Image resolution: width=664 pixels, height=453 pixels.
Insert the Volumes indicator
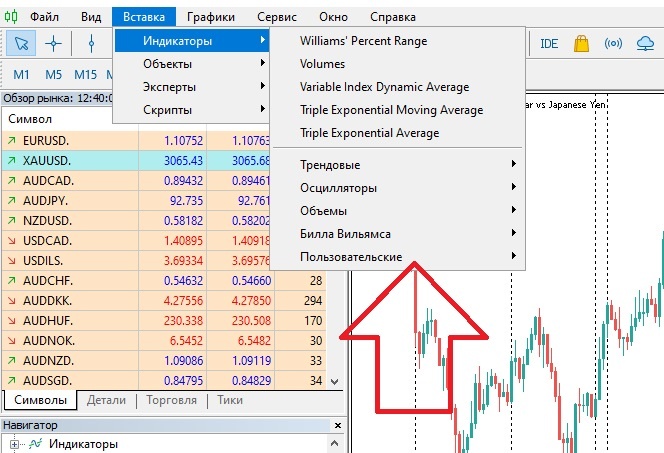click(397, 64)
